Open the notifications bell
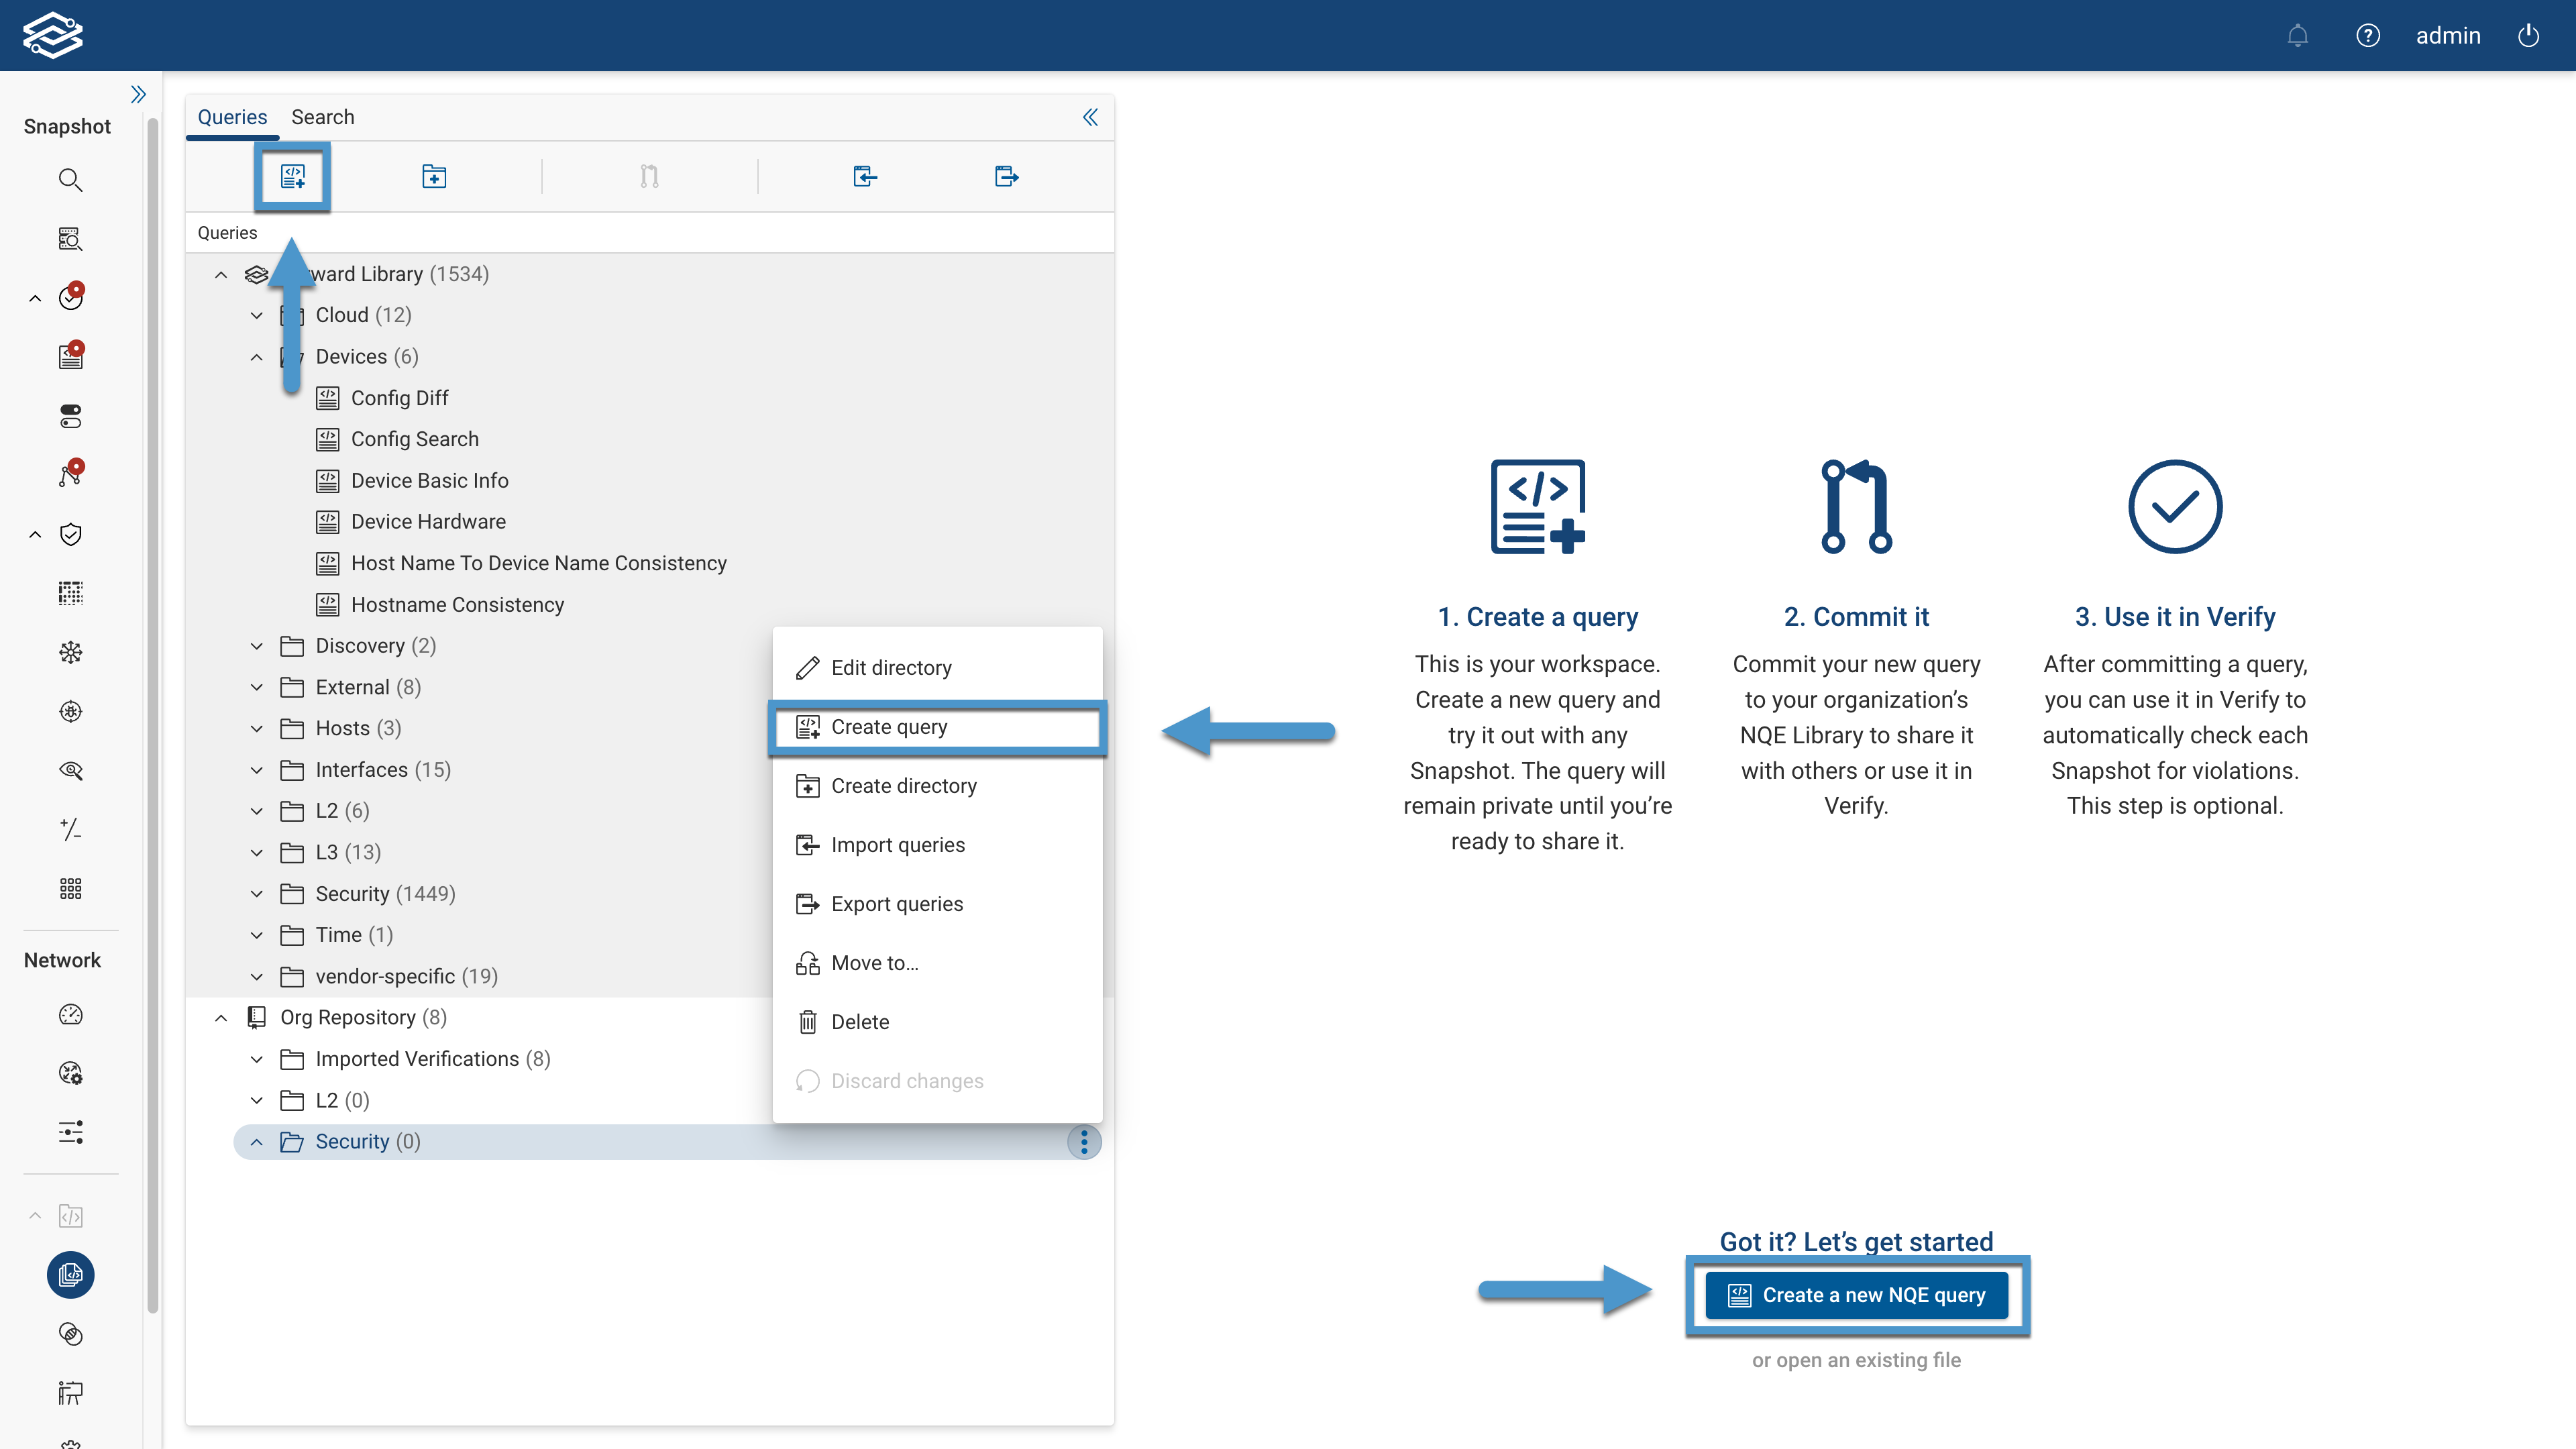This screenshot has width=2576, height=1449. [2297, 36]
